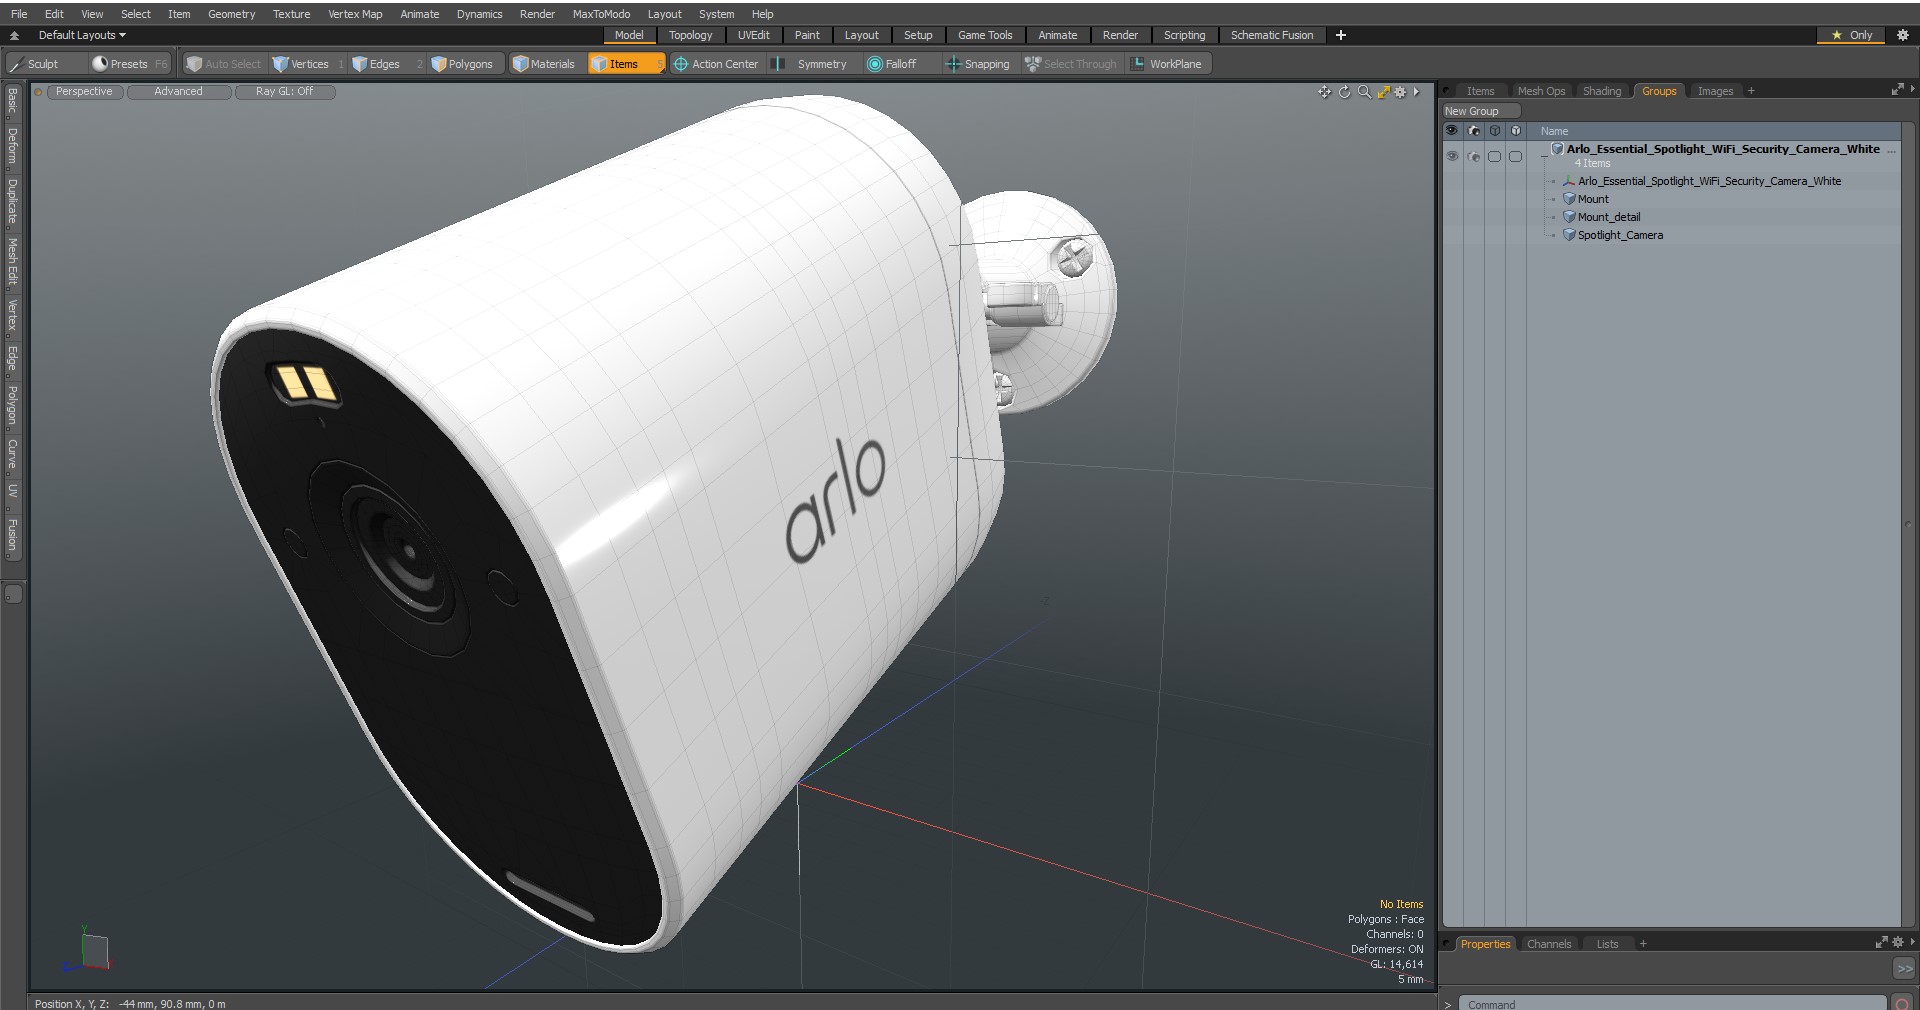Add new panel tab after Images

coord(1751,91)
